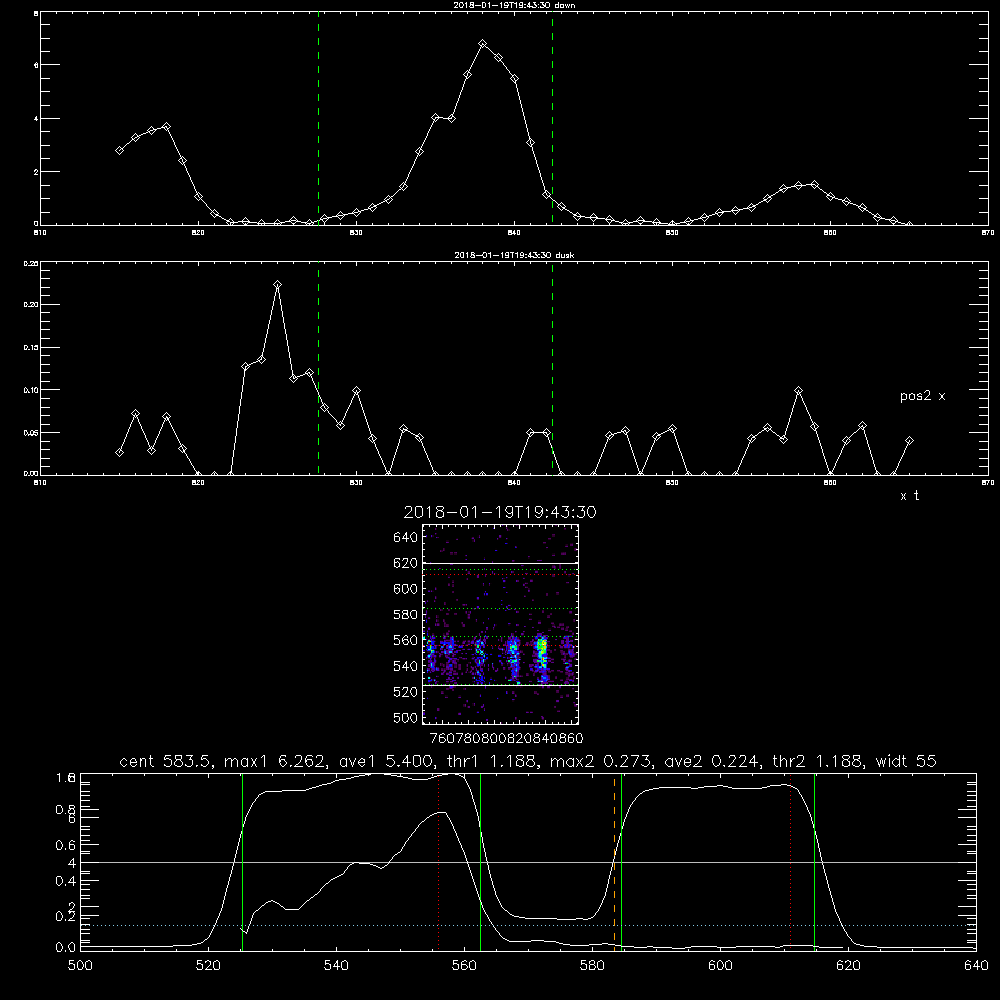Click dawn plot's green dashed line near 842

(x=552, y=118)
